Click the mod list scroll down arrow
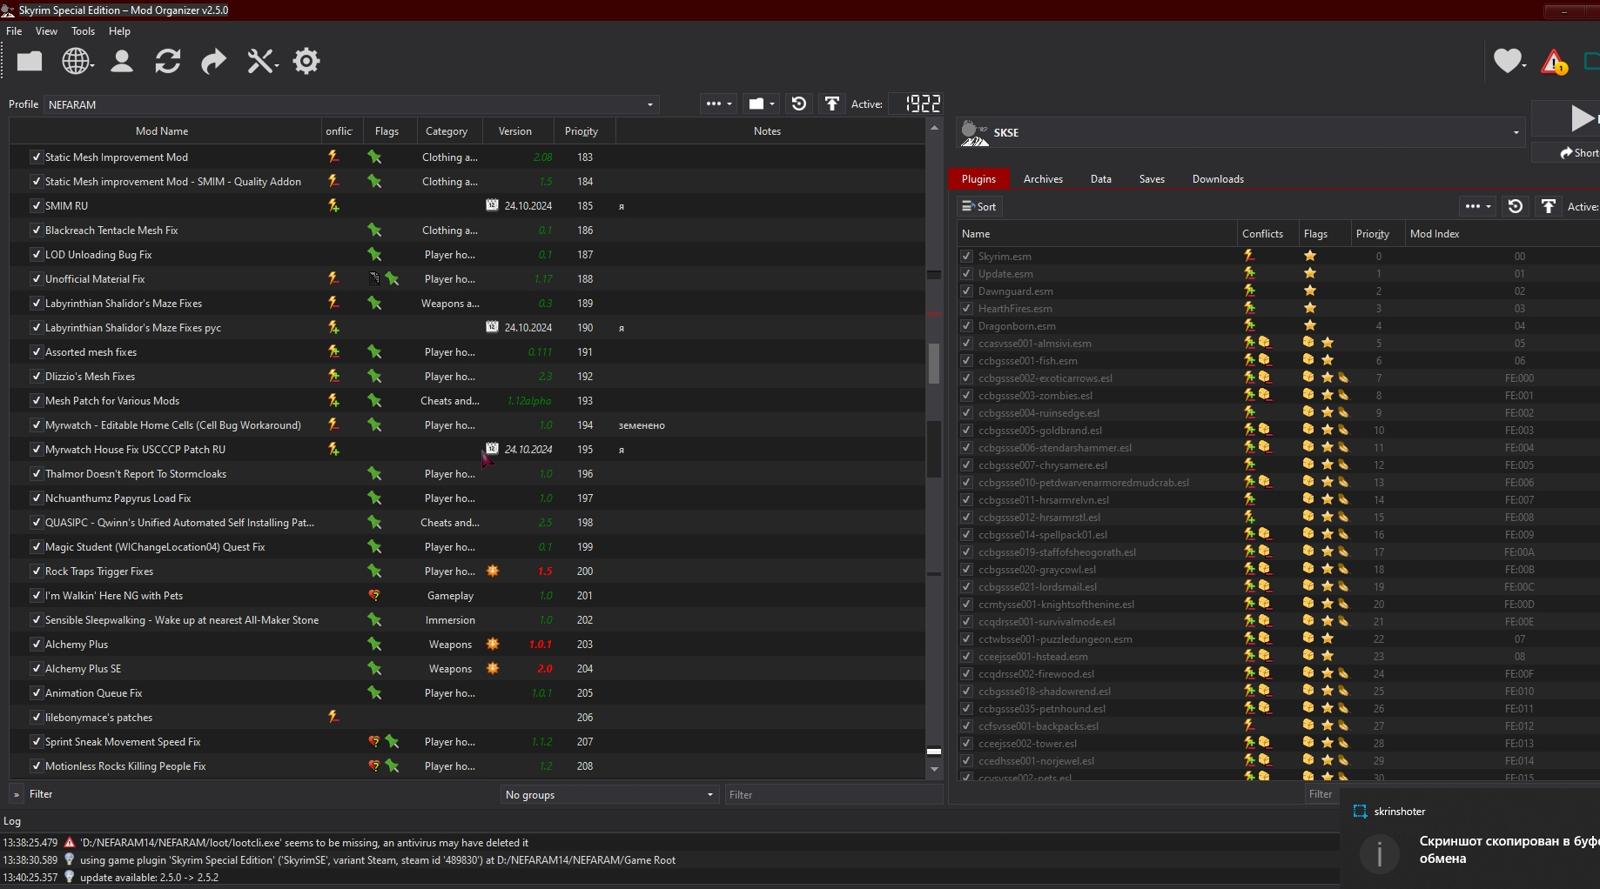Screen dimensions: 1600x889 click(x=934, y=770)
